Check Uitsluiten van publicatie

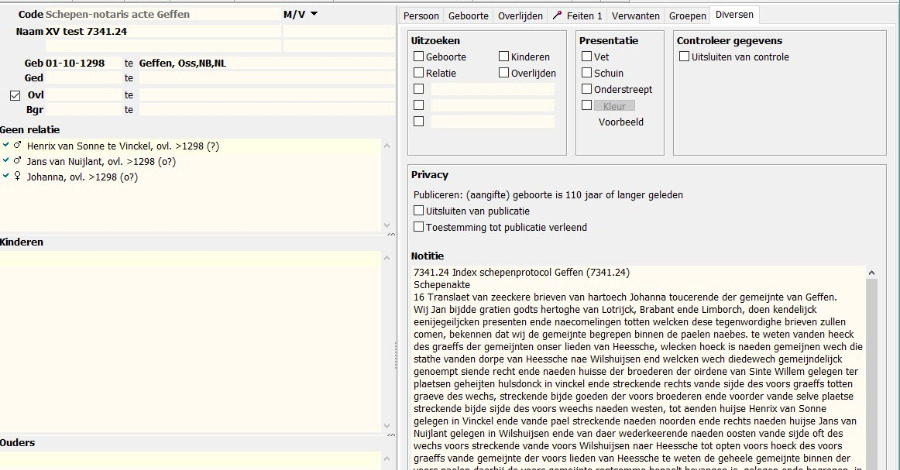point(419,211)
